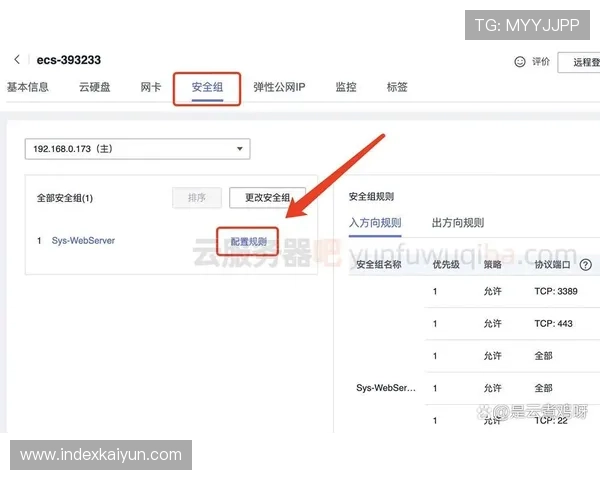Switch to the 云硬盘 tab
The width and height of the screenshot is (600, 480).
95,87
